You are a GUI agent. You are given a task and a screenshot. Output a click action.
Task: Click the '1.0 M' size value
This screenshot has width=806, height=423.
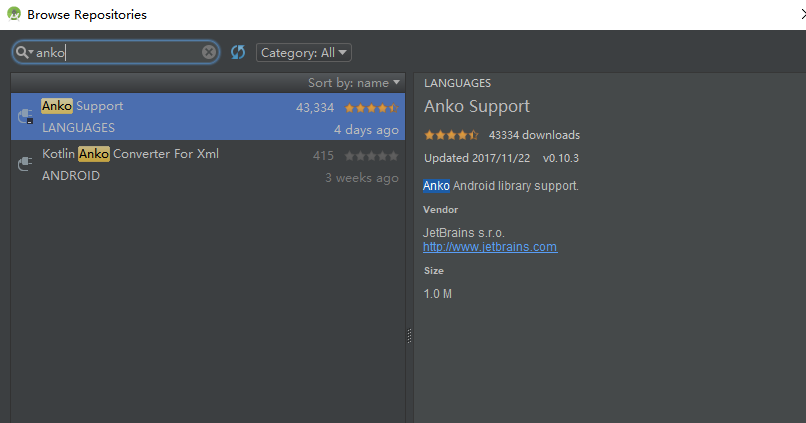(437, 294)
